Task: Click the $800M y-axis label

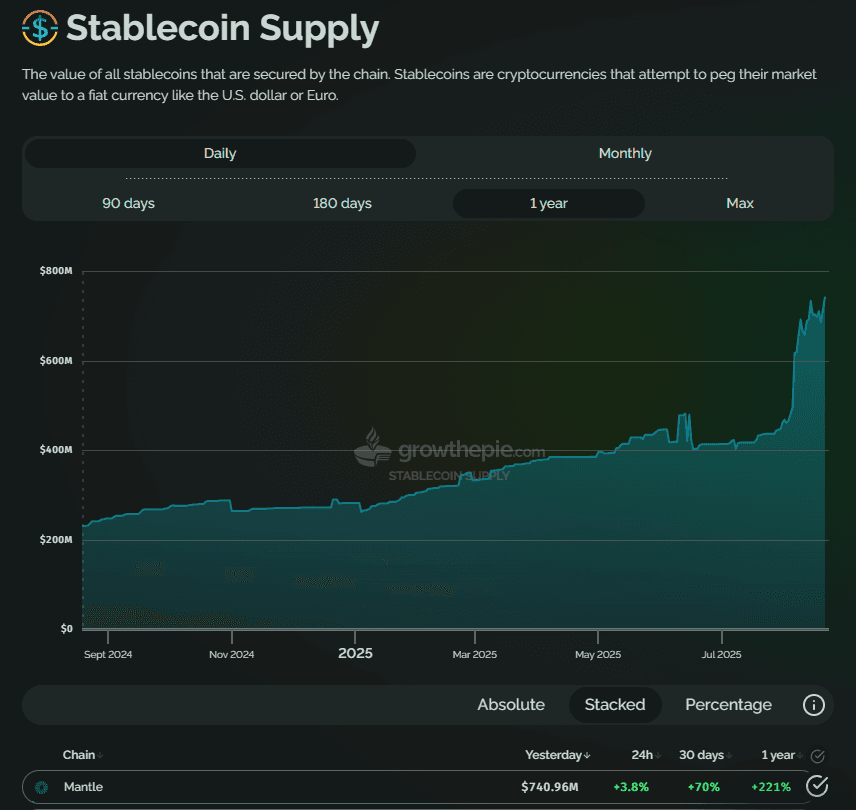Action: point(56,271)
